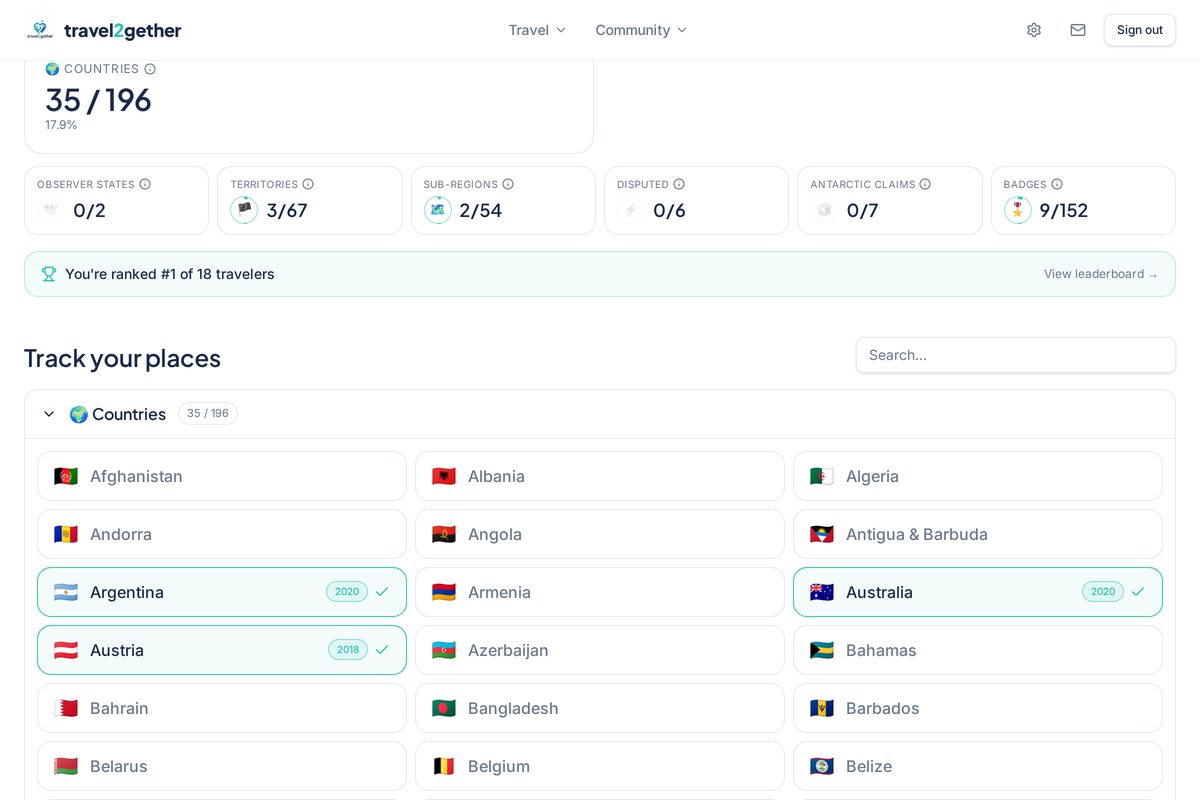Click the Sub-Regions map icon
This screenshot has width=1200, height=800.
tap(437, 210)
